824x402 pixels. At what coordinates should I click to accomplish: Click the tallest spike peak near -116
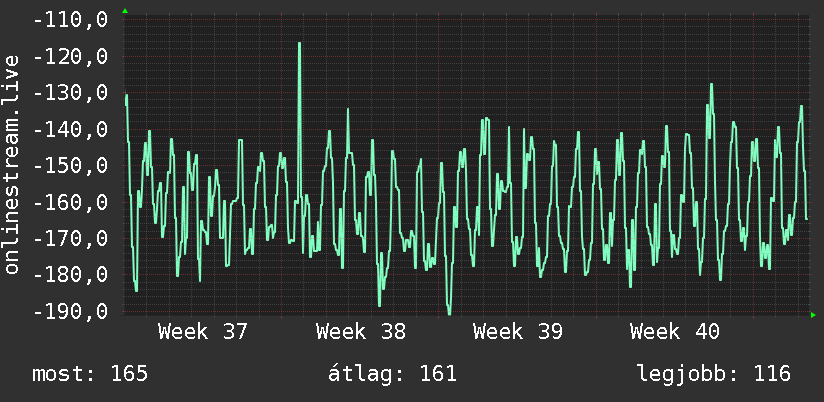pyautogui.click(x=300, y=44)
